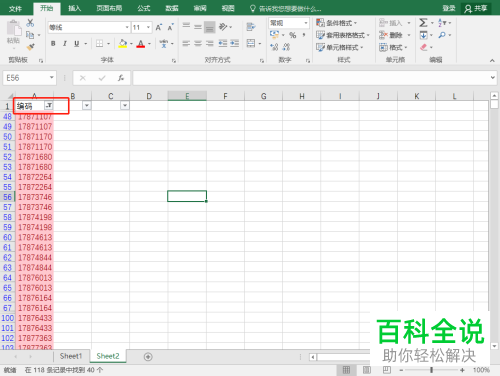Switch to the View tab
Viewport: 500px width, 376px height.
tap(228, 8)
